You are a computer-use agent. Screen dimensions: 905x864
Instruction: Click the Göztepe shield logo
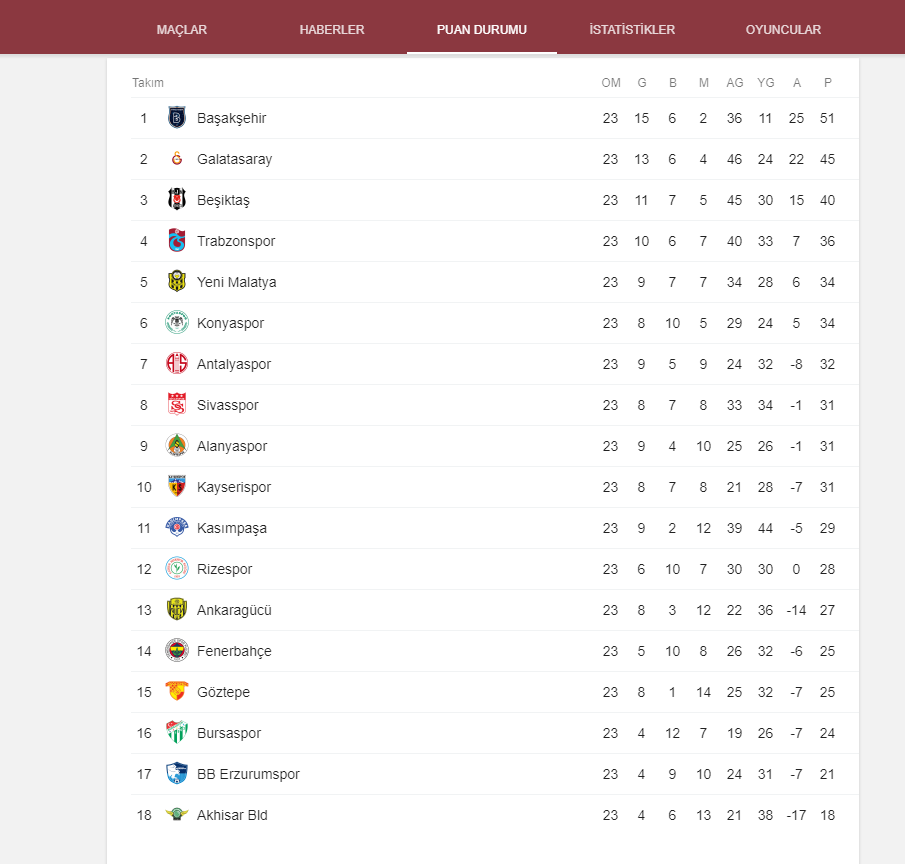point(177,691)
